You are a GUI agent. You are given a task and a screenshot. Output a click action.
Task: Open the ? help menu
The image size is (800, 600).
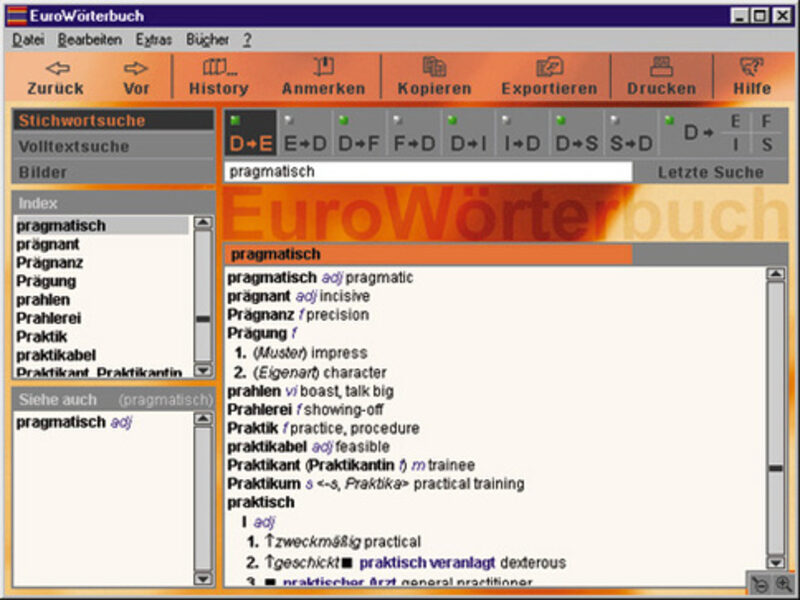coord(247,40)
